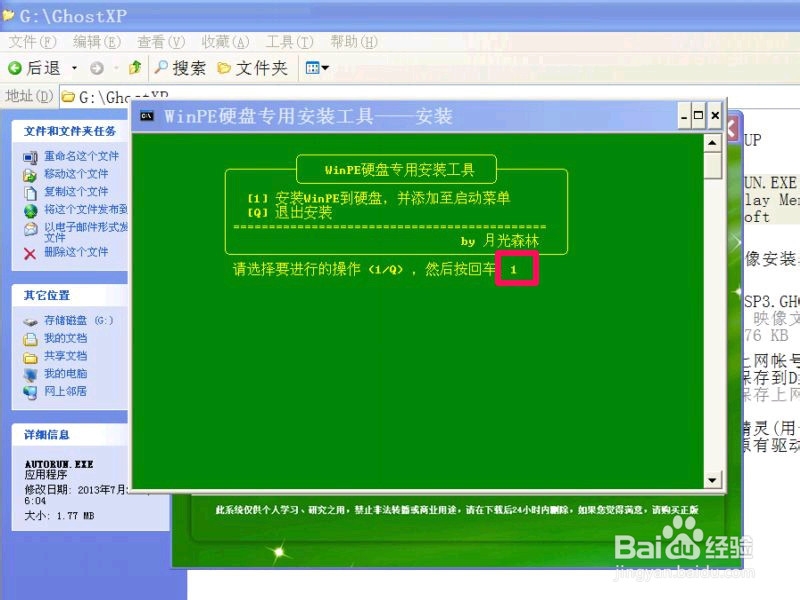Toggle the Folders (文件夹) pane button
This screenshot has height=600, width=800.
tap(253, 68)
